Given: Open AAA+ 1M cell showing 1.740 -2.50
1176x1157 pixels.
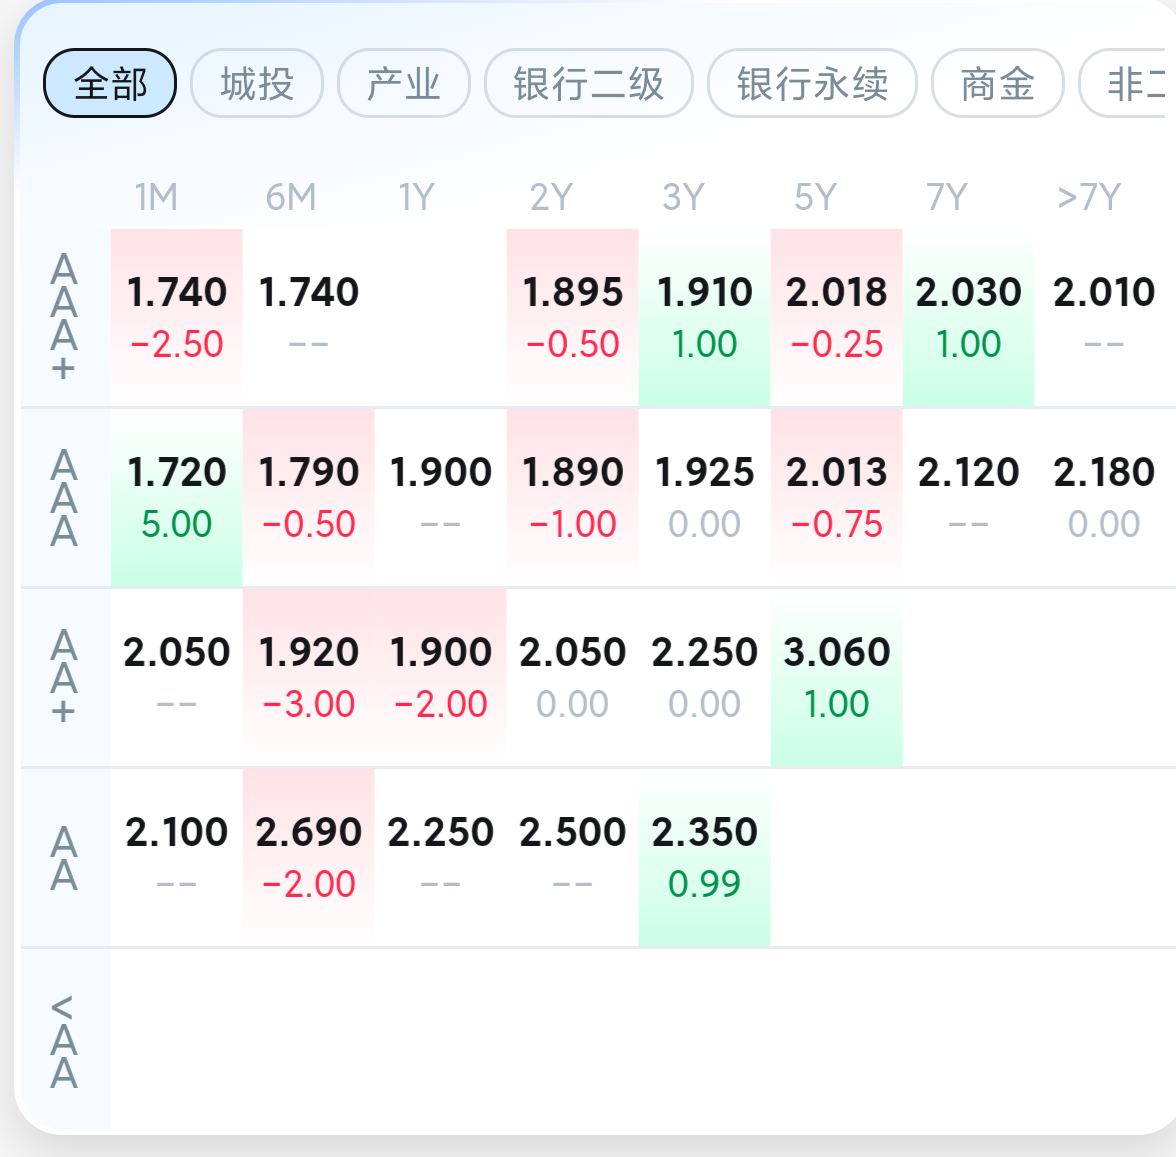Looking at the screenshot, I should click(176, 317).
